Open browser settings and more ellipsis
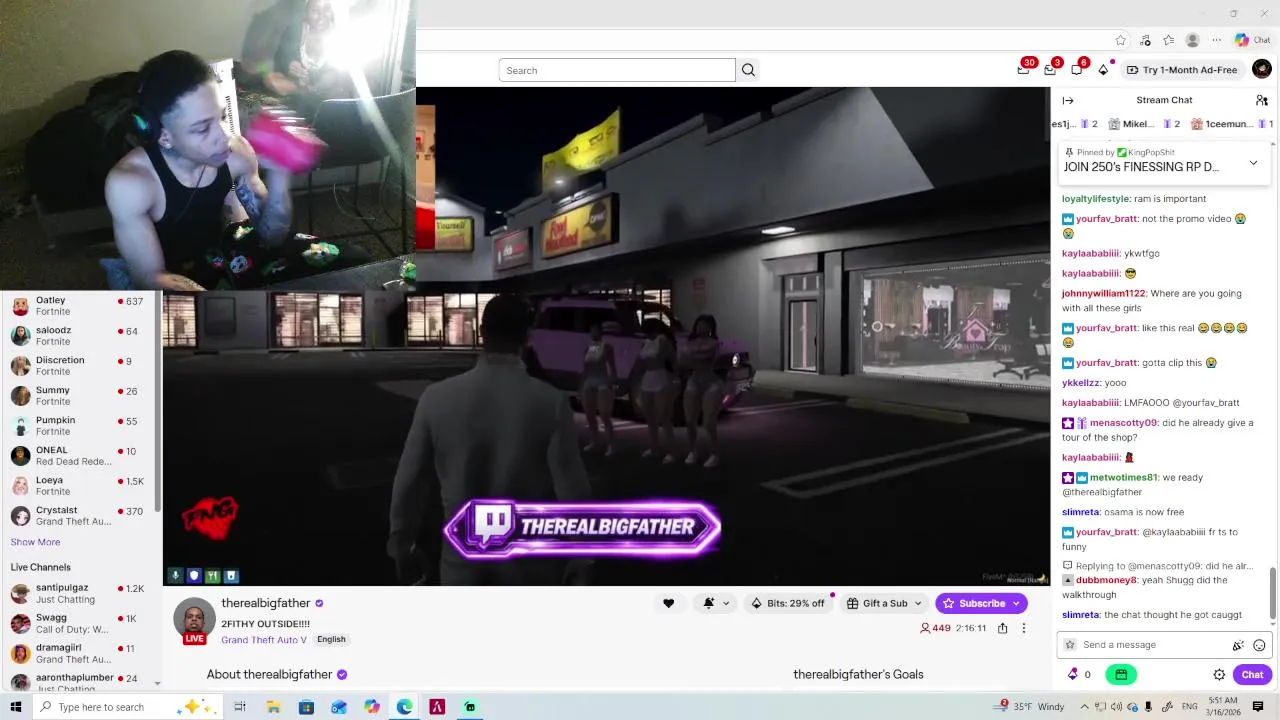Viewport: 1280px width, 720px height. tap(1216, 40)
